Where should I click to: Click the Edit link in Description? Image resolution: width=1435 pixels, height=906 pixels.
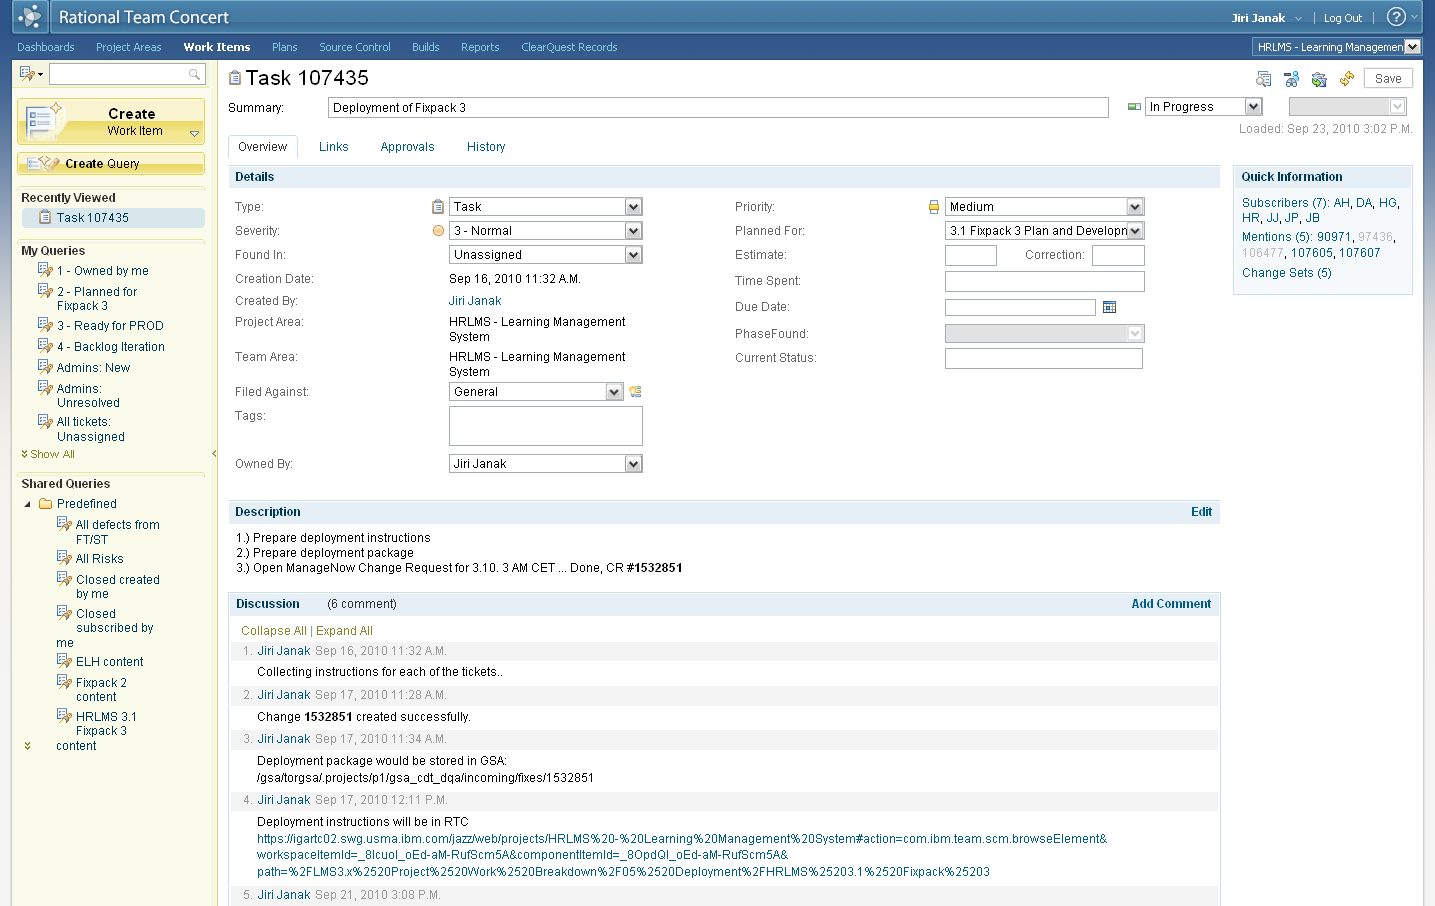pyautogui.click(x=1201, y=512)
